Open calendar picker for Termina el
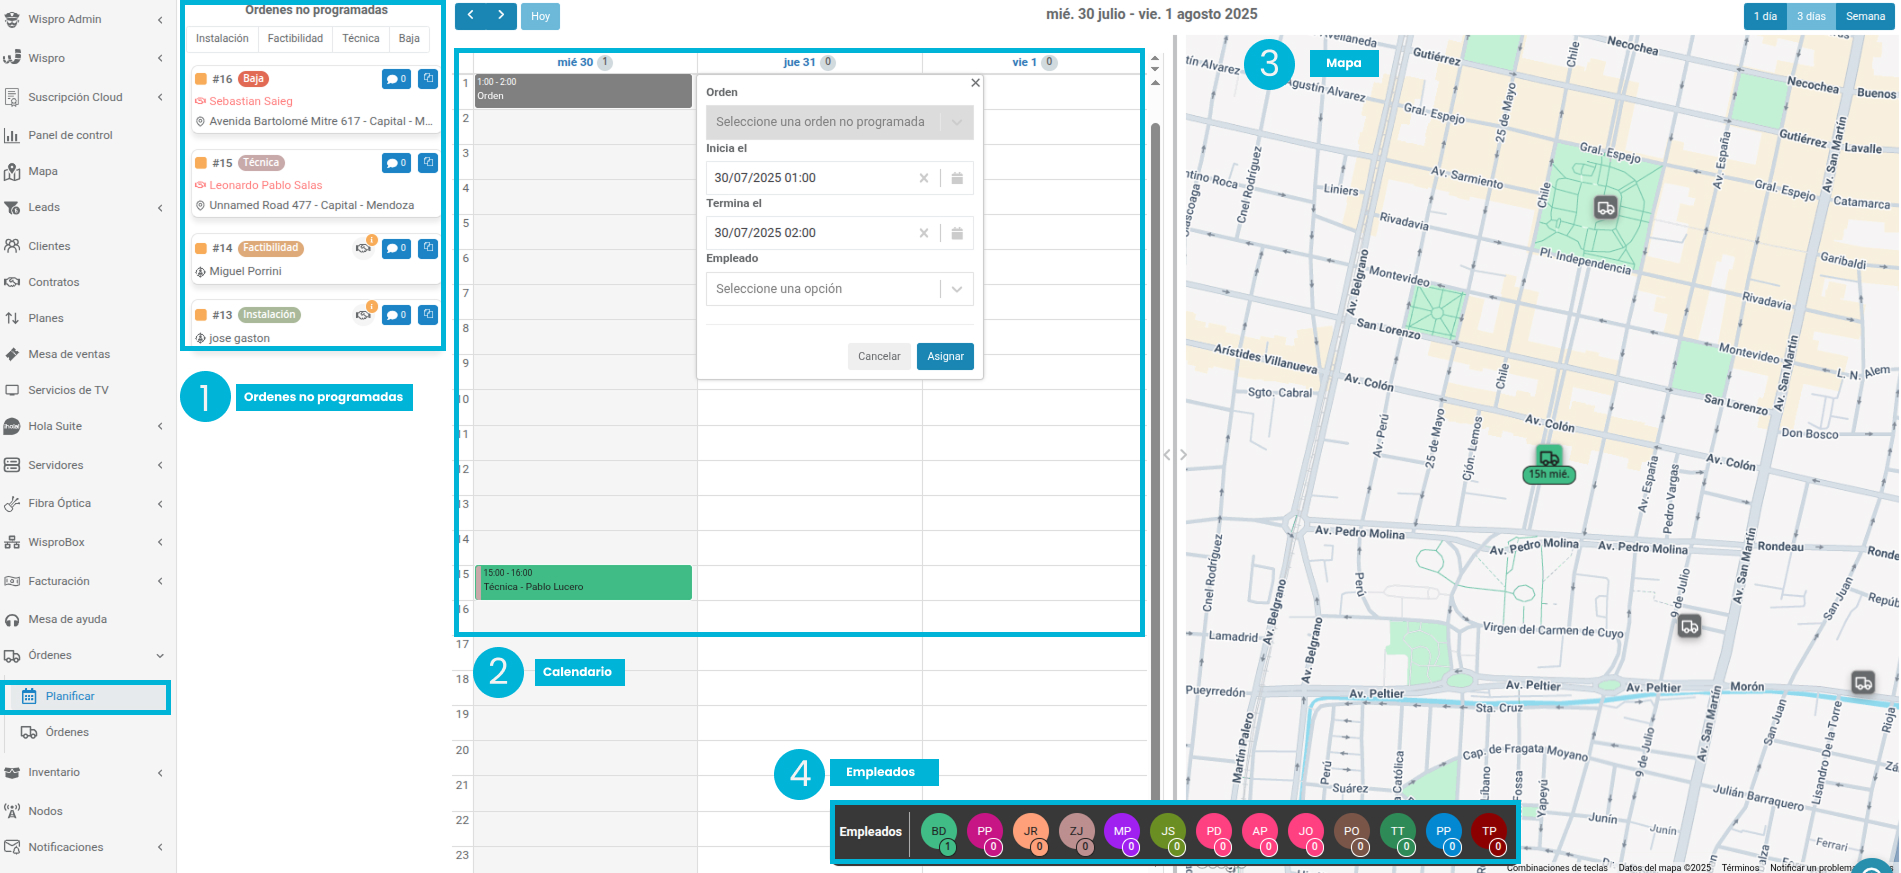 (957, 233)
